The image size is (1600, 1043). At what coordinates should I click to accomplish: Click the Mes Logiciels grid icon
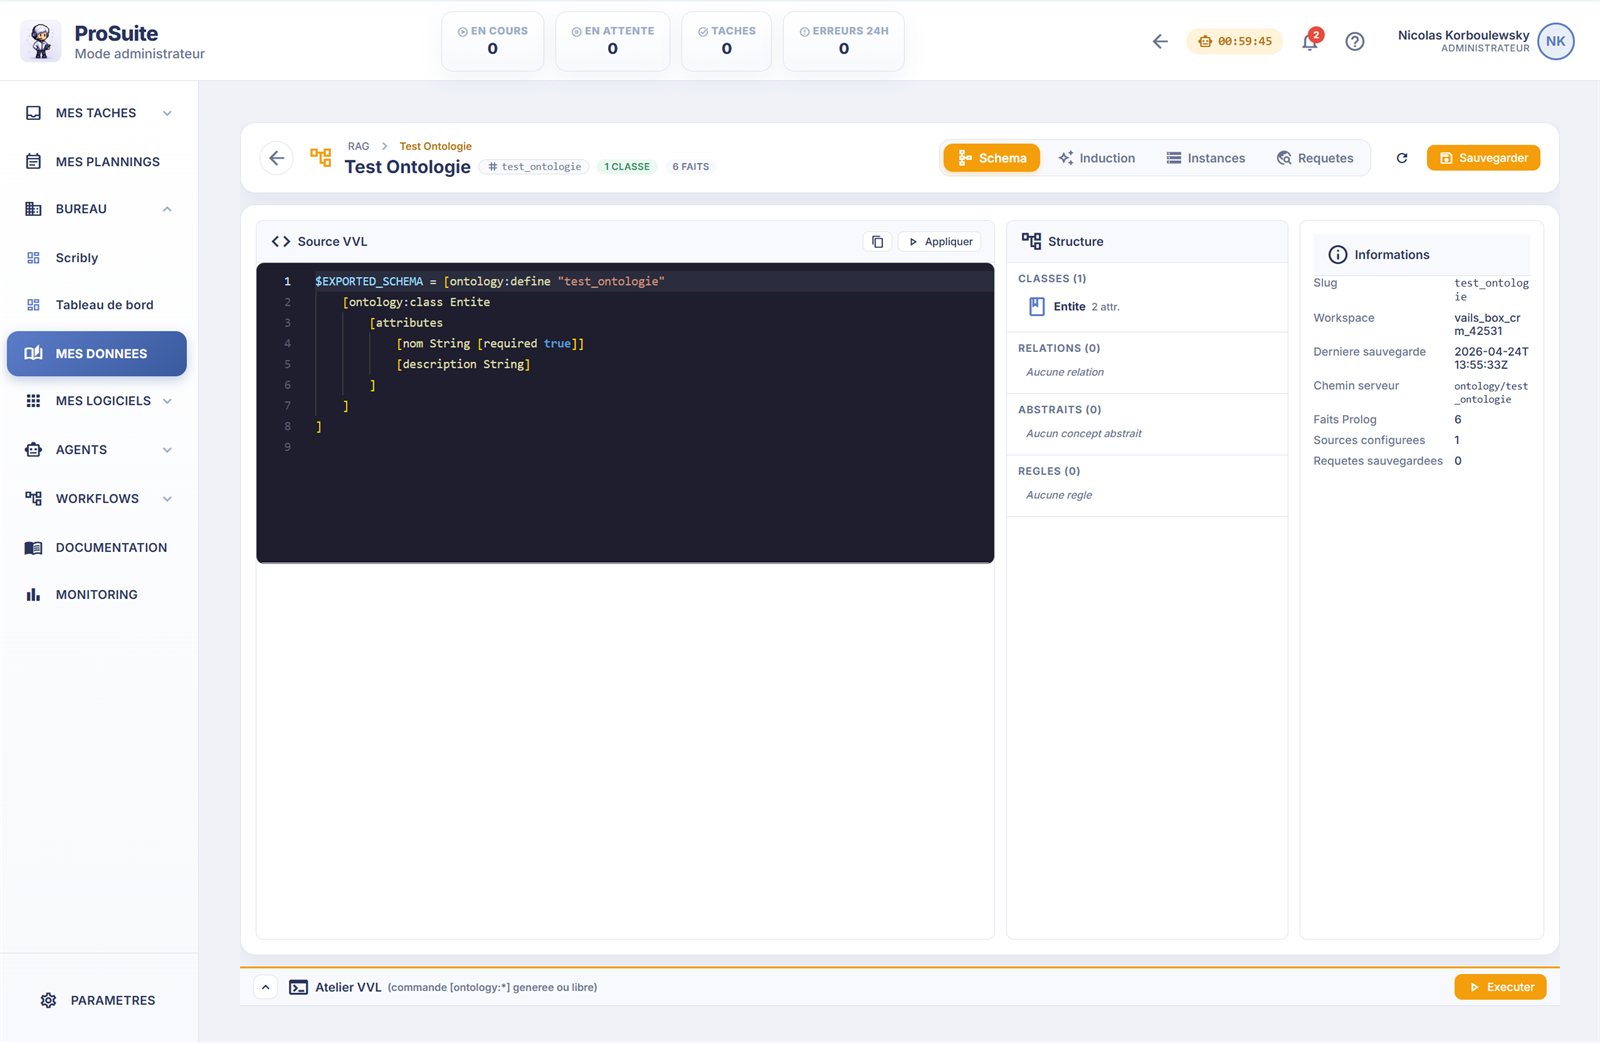33,401
